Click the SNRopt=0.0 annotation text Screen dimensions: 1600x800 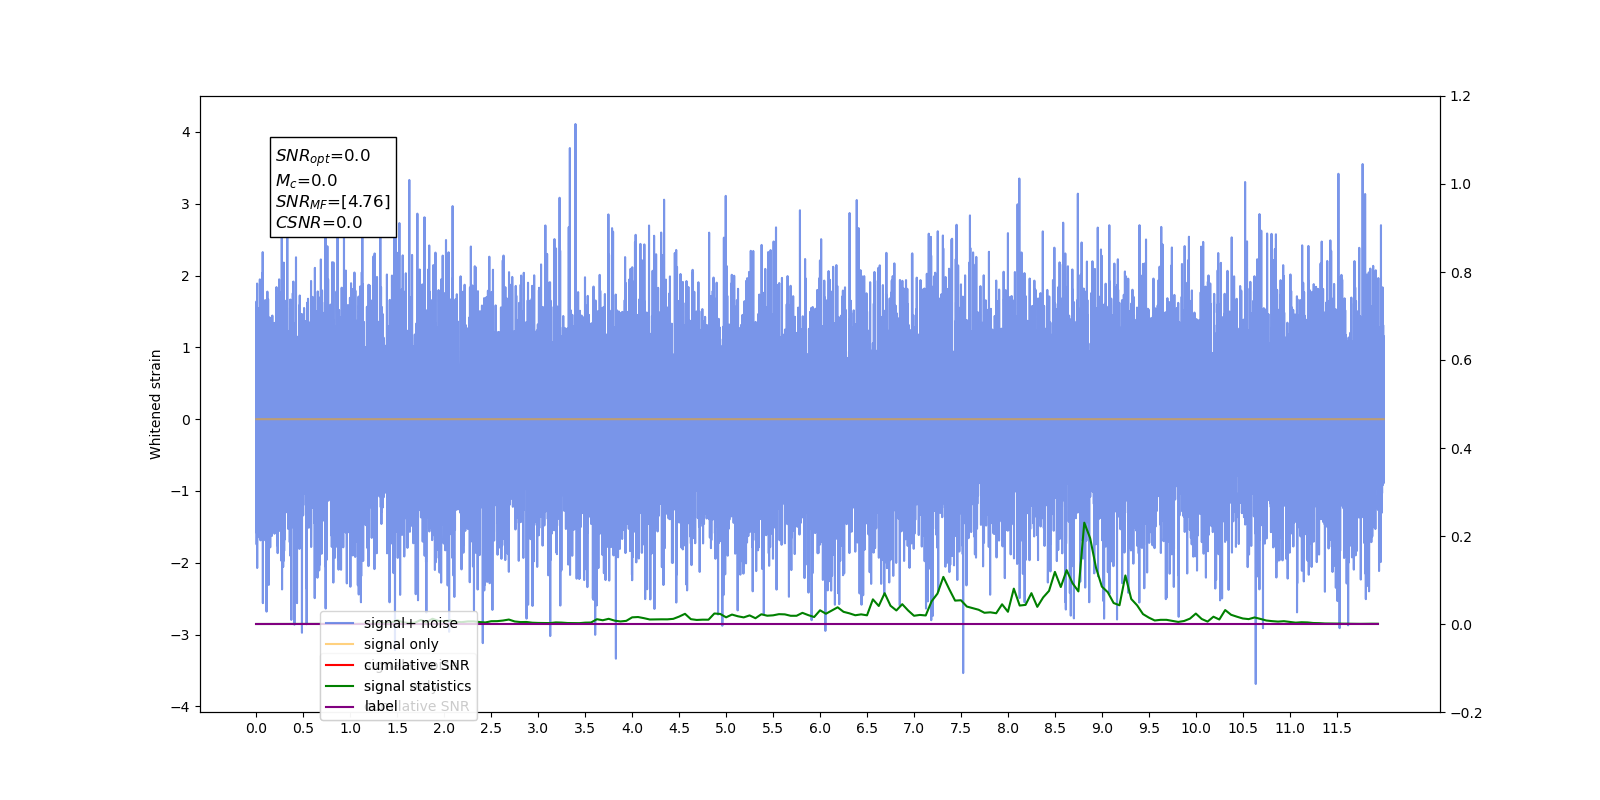[x=323, y=156]
